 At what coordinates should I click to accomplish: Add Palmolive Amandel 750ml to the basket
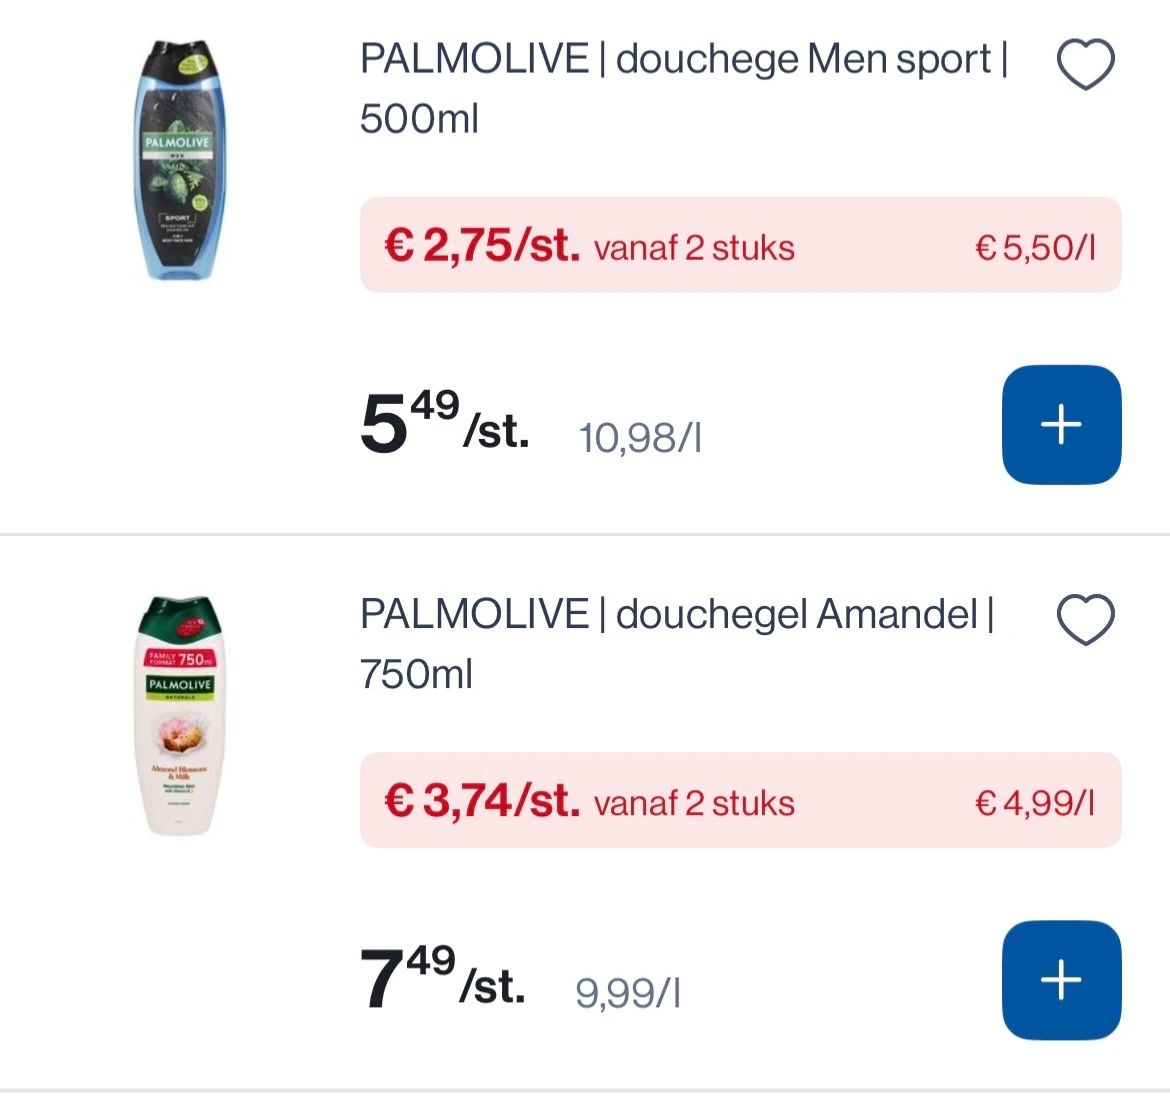[1061, 980]
